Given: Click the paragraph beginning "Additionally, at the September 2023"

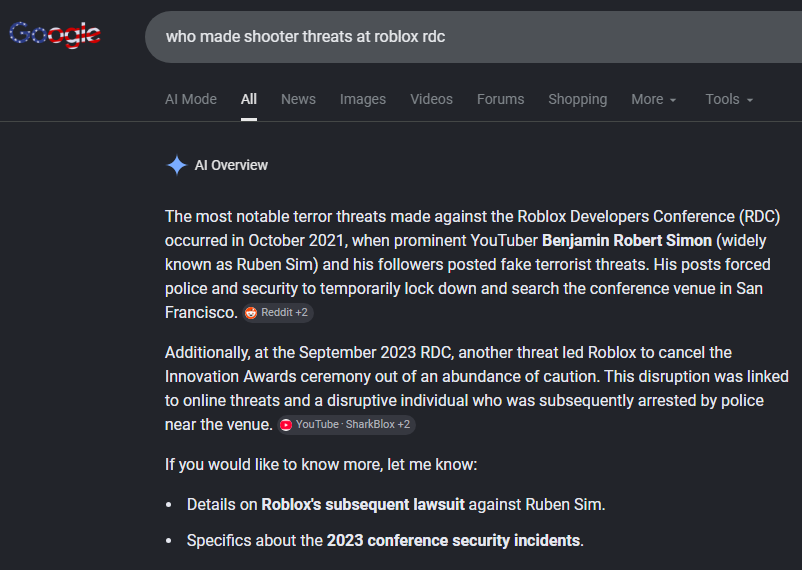Looking at the screenshot, I should [x=477, y=389].
